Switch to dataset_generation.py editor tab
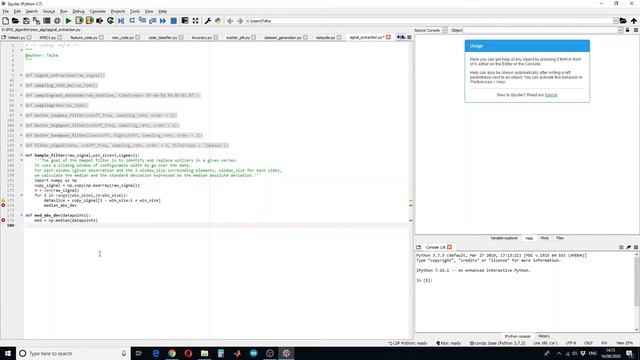640x360 pixels. point(282,38)
